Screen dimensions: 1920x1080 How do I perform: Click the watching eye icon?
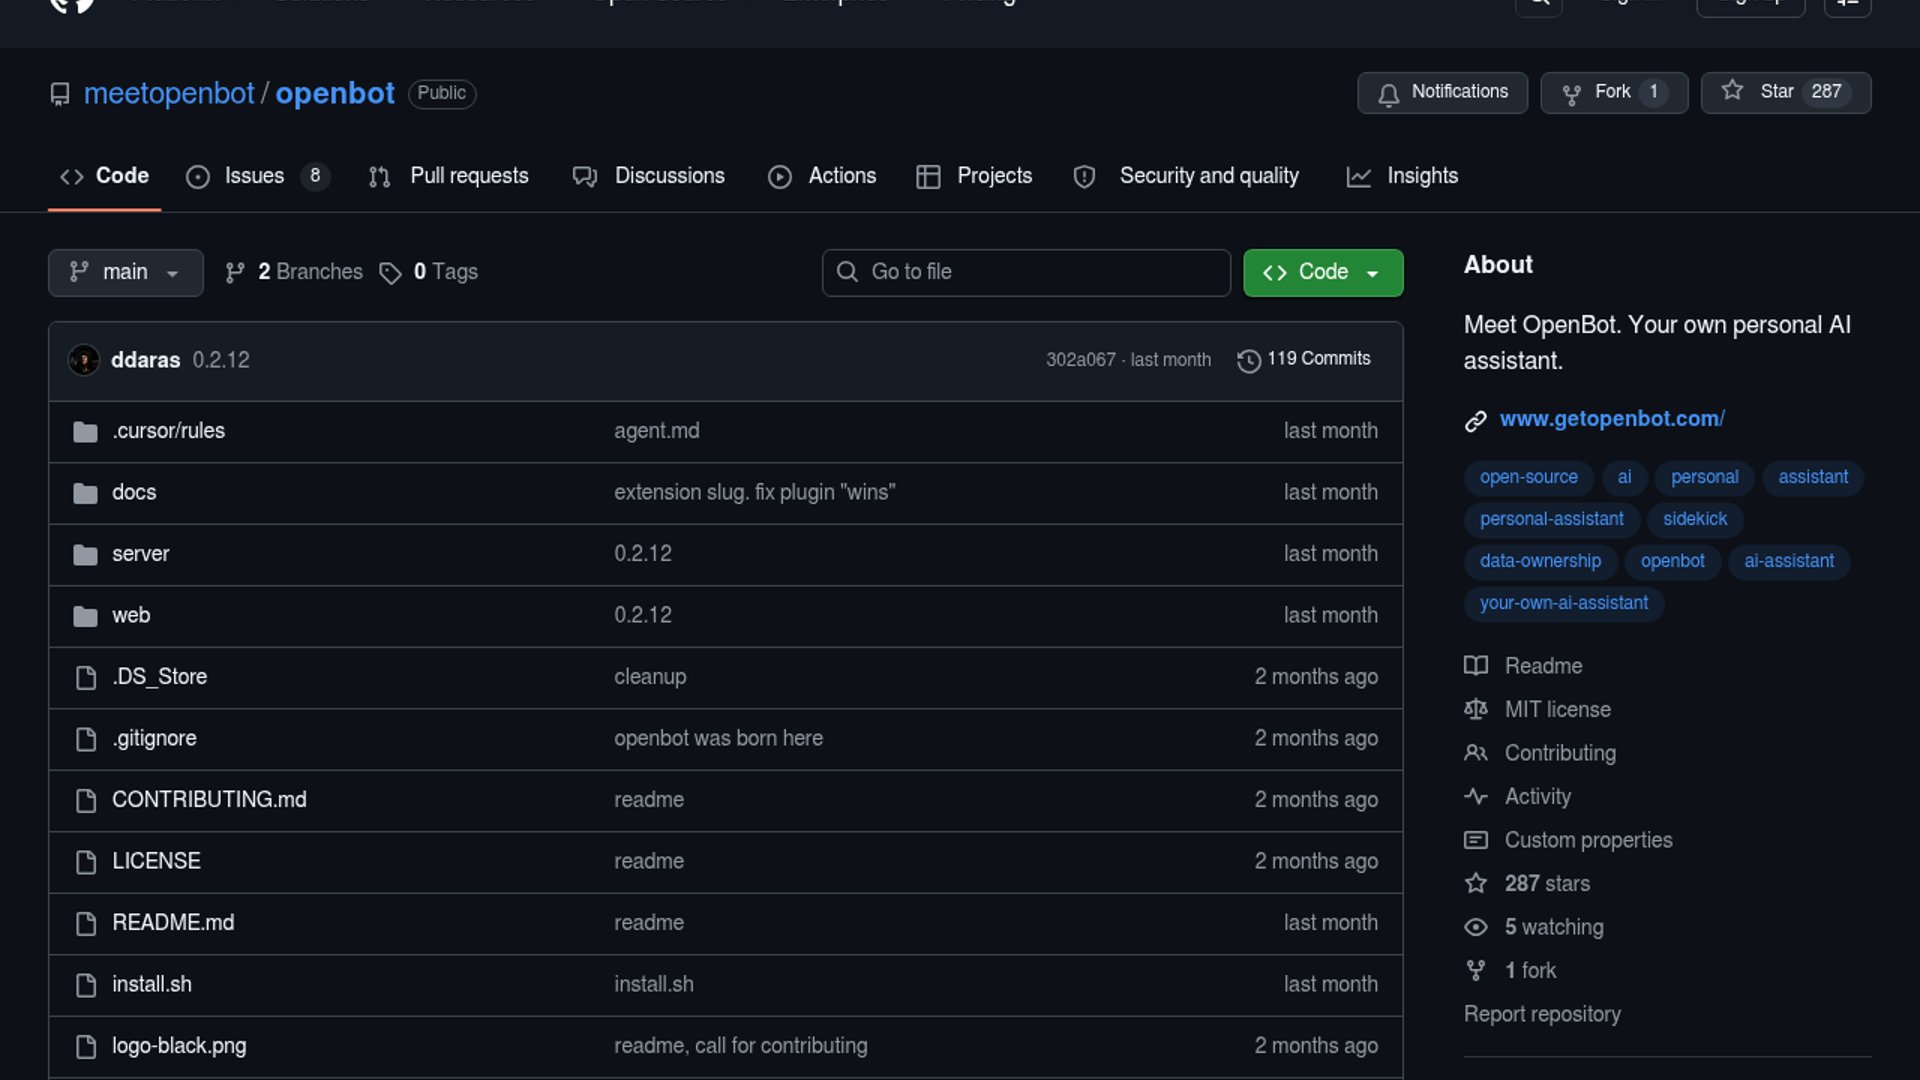(1475, 928)
